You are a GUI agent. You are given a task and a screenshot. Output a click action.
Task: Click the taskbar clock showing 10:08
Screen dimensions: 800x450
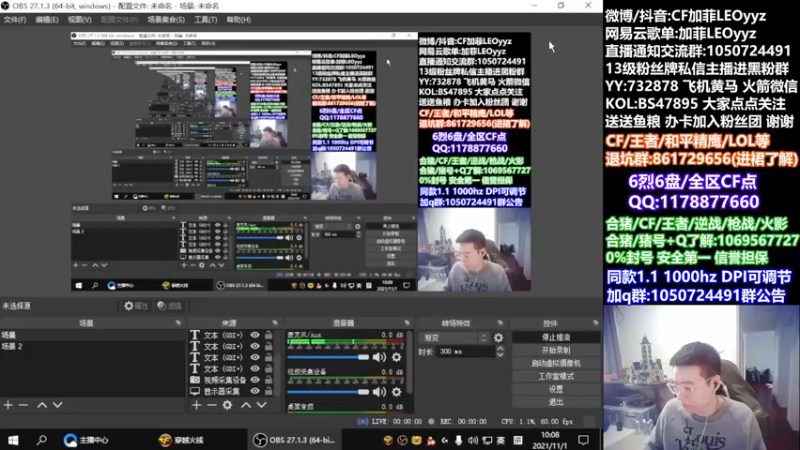(549, 440)
